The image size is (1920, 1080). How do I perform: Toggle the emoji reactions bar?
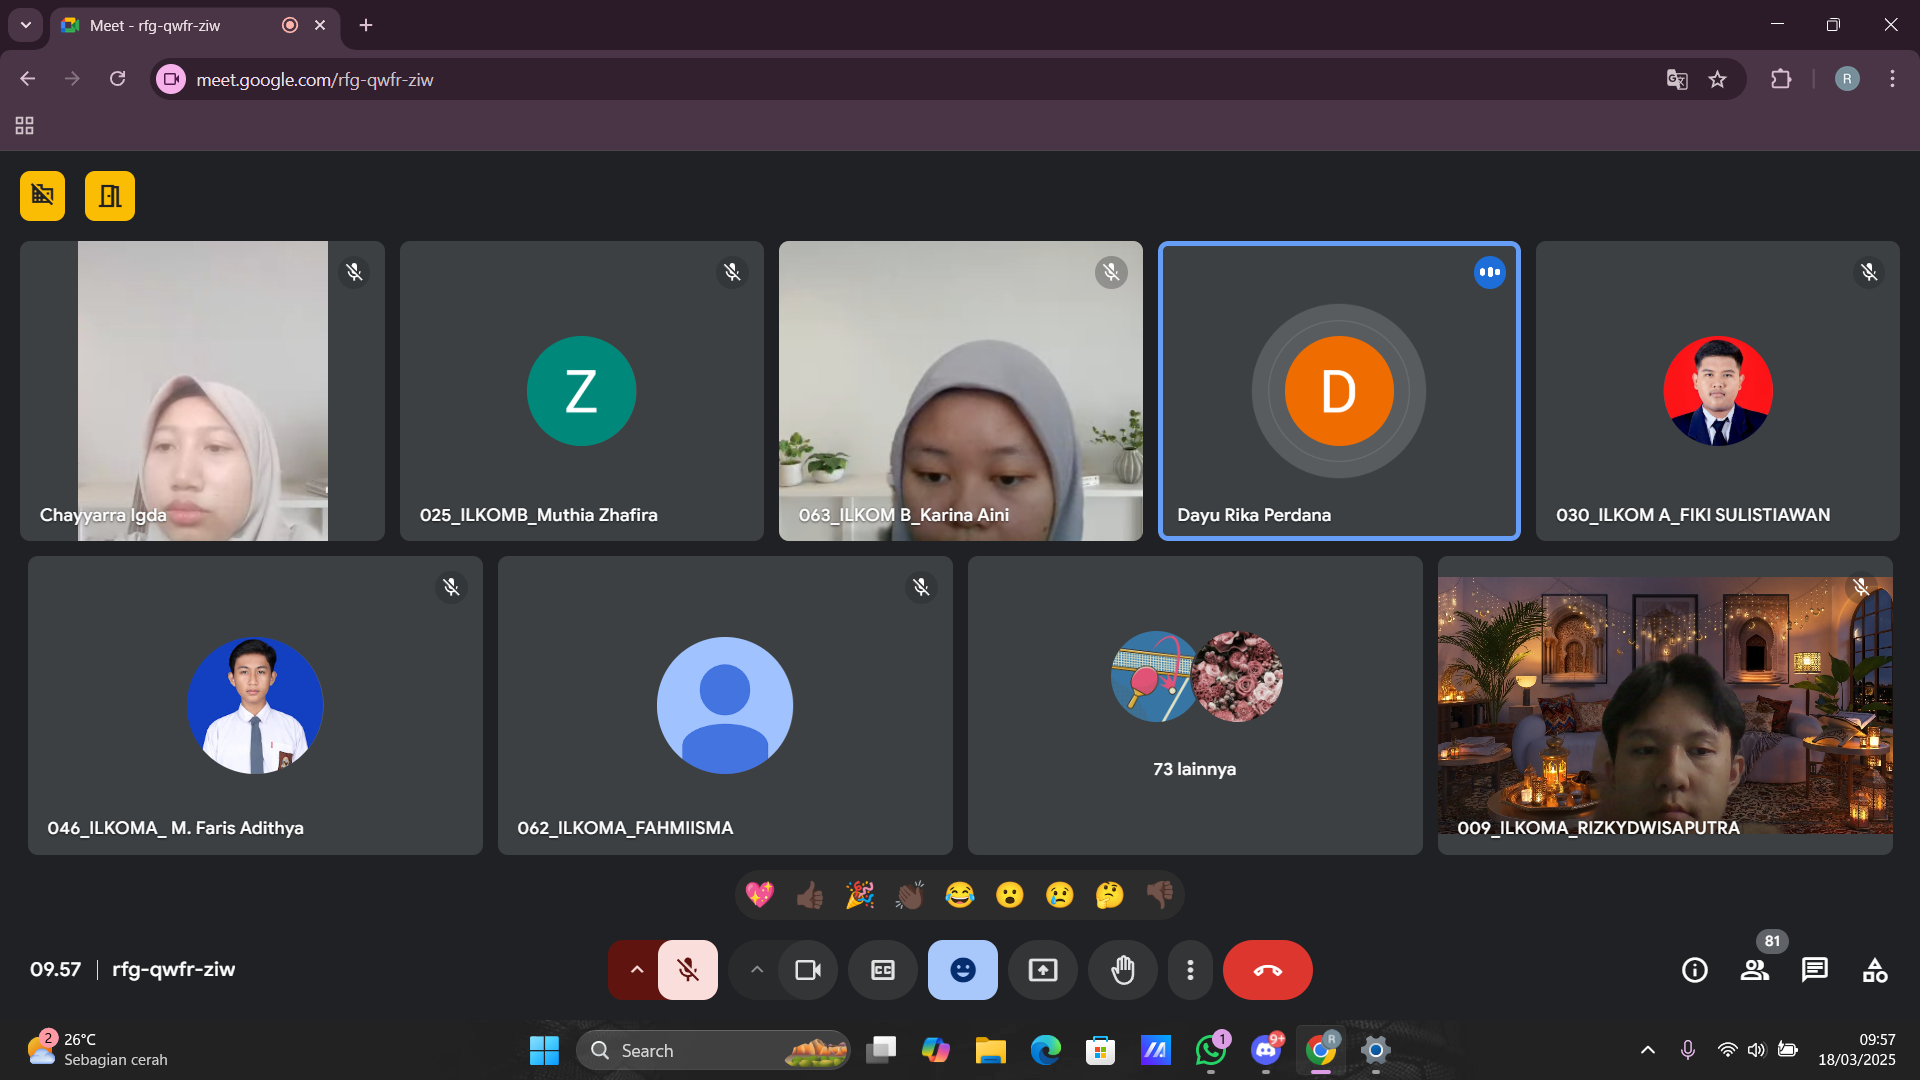(x=963, y=970)
